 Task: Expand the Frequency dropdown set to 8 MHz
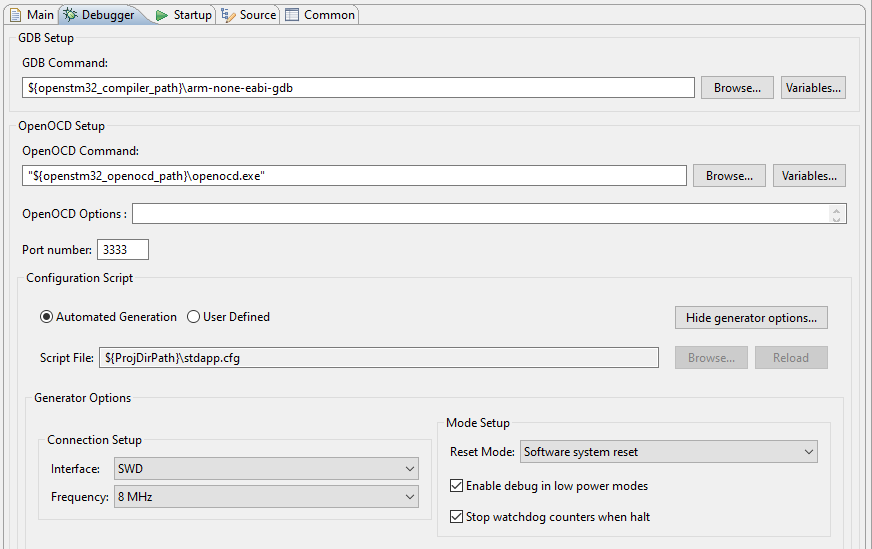coord(266,497)
